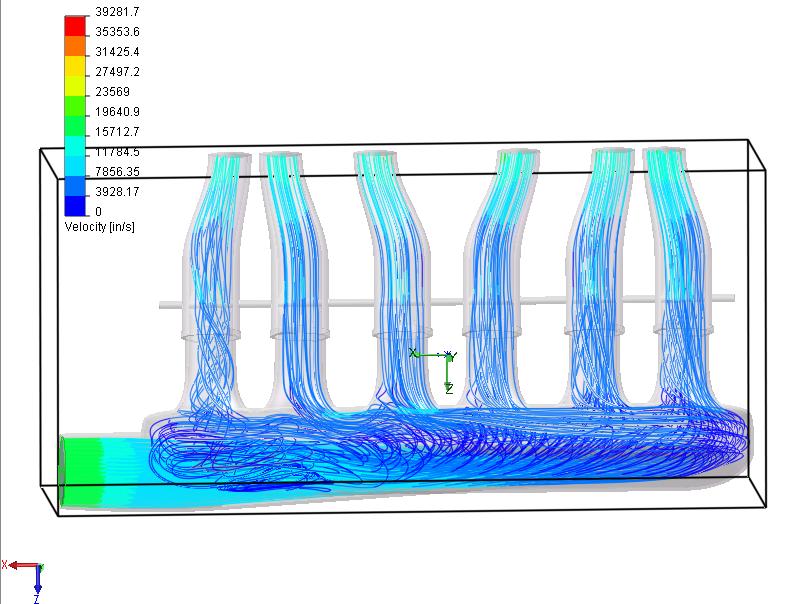Click the rightmost runner outlet at top
This screenshot has height=604, width=796.
[666, 154]
